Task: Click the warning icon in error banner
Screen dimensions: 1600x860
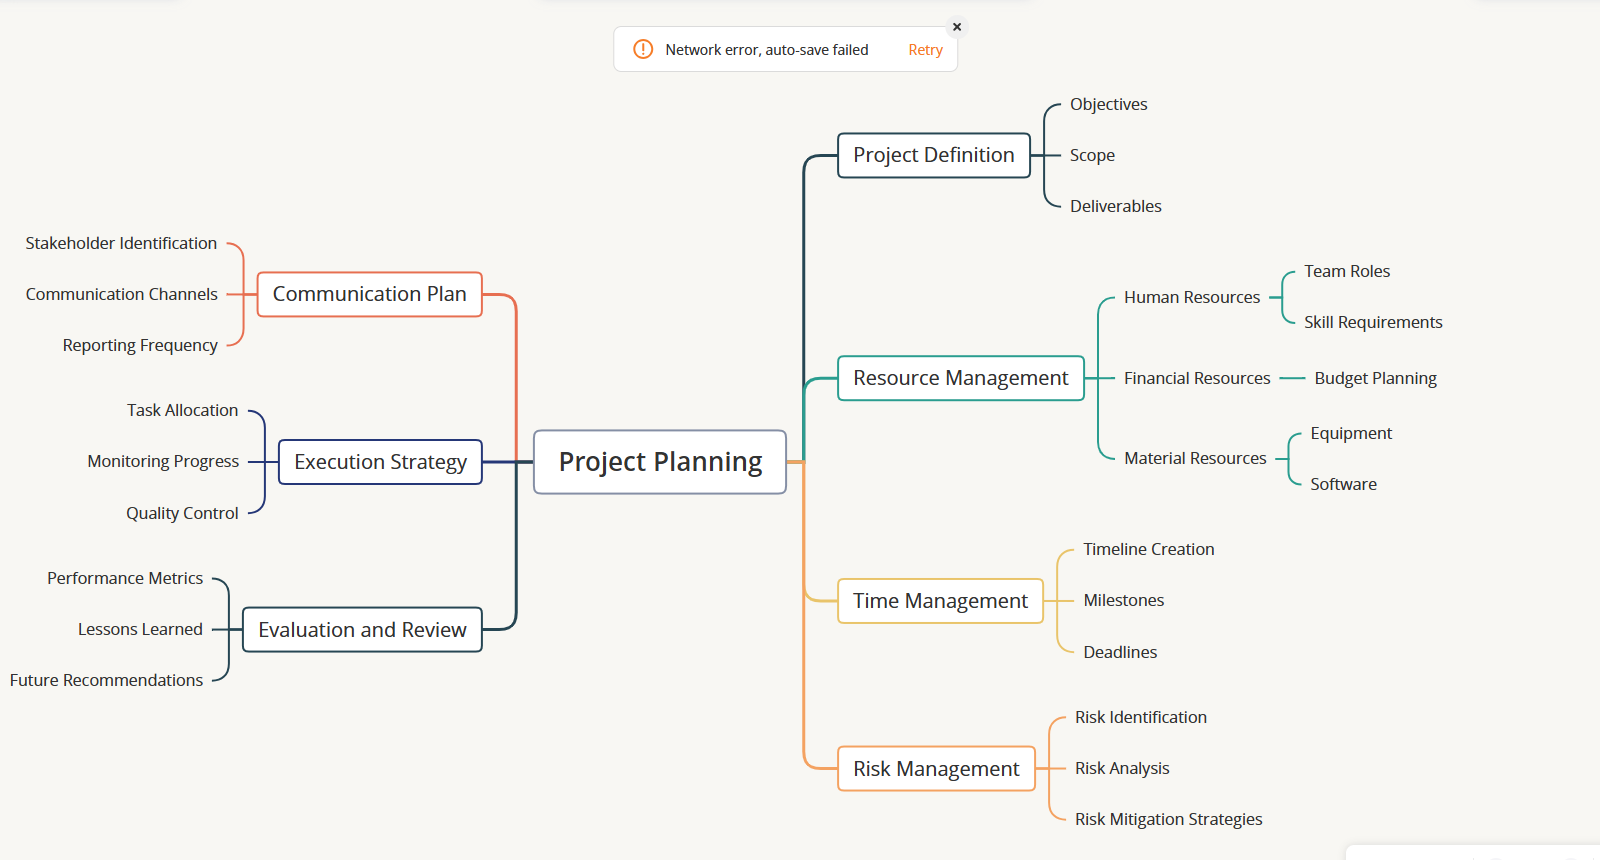Action: (x=643, y=50)
